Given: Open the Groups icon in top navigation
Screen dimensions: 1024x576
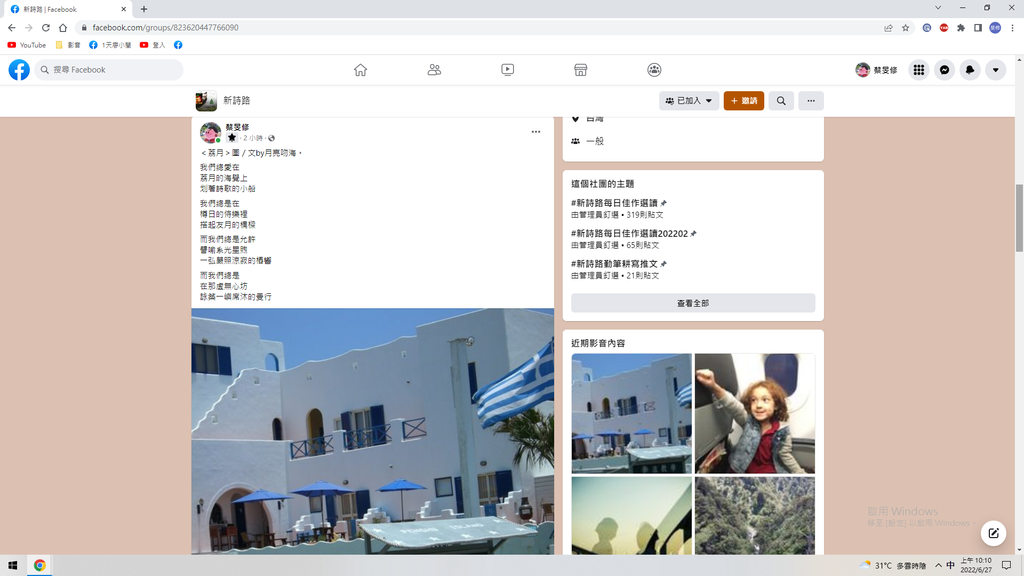Looking at the screenshot, I should pos(654,70).
